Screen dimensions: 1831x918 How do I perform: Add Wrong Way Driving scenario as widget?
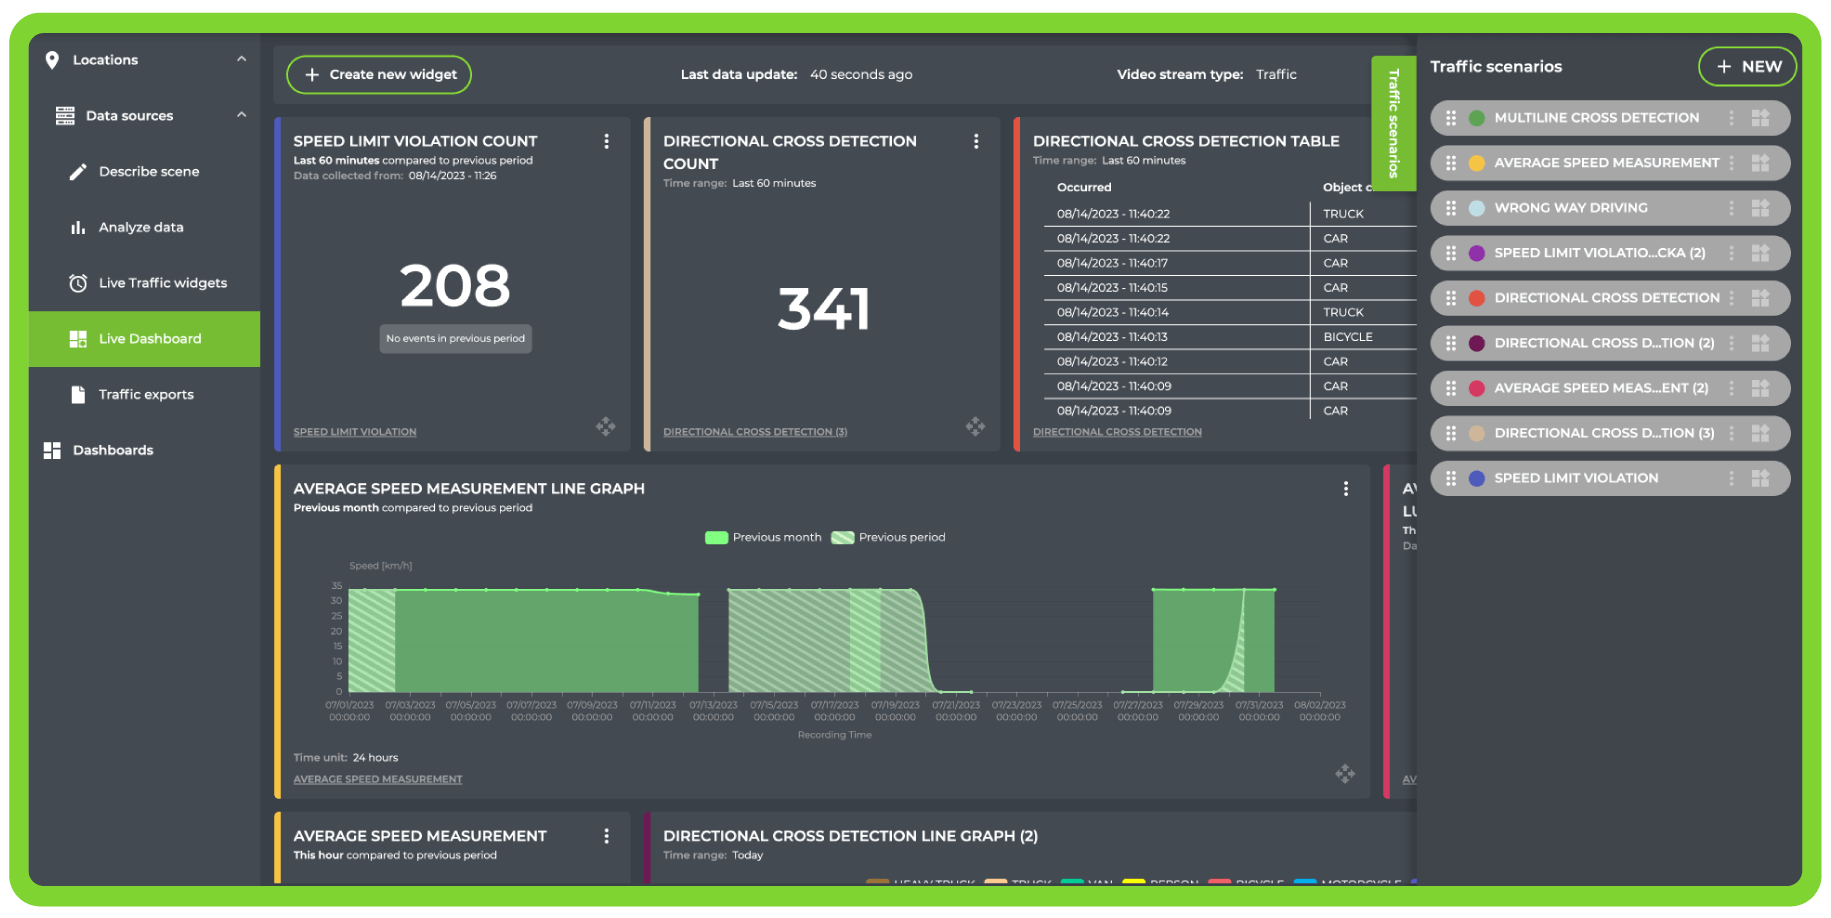[x=1761, y=208]
